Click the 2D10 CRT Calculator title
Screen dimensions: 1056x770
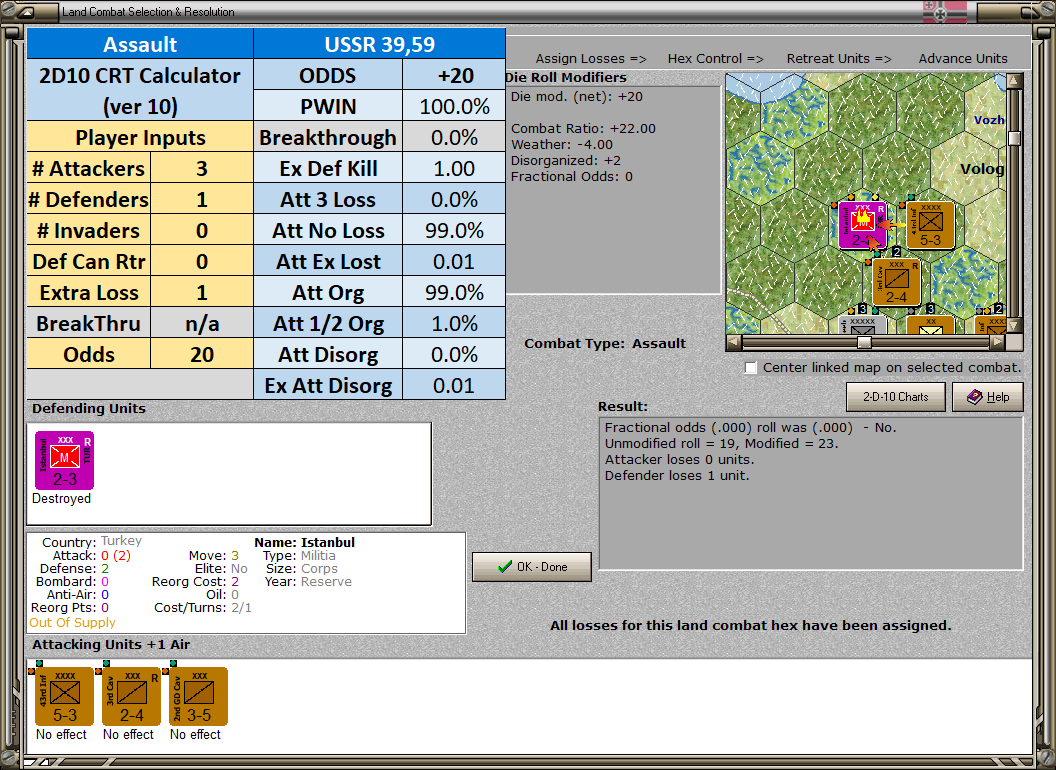click(x=140, y=91)
